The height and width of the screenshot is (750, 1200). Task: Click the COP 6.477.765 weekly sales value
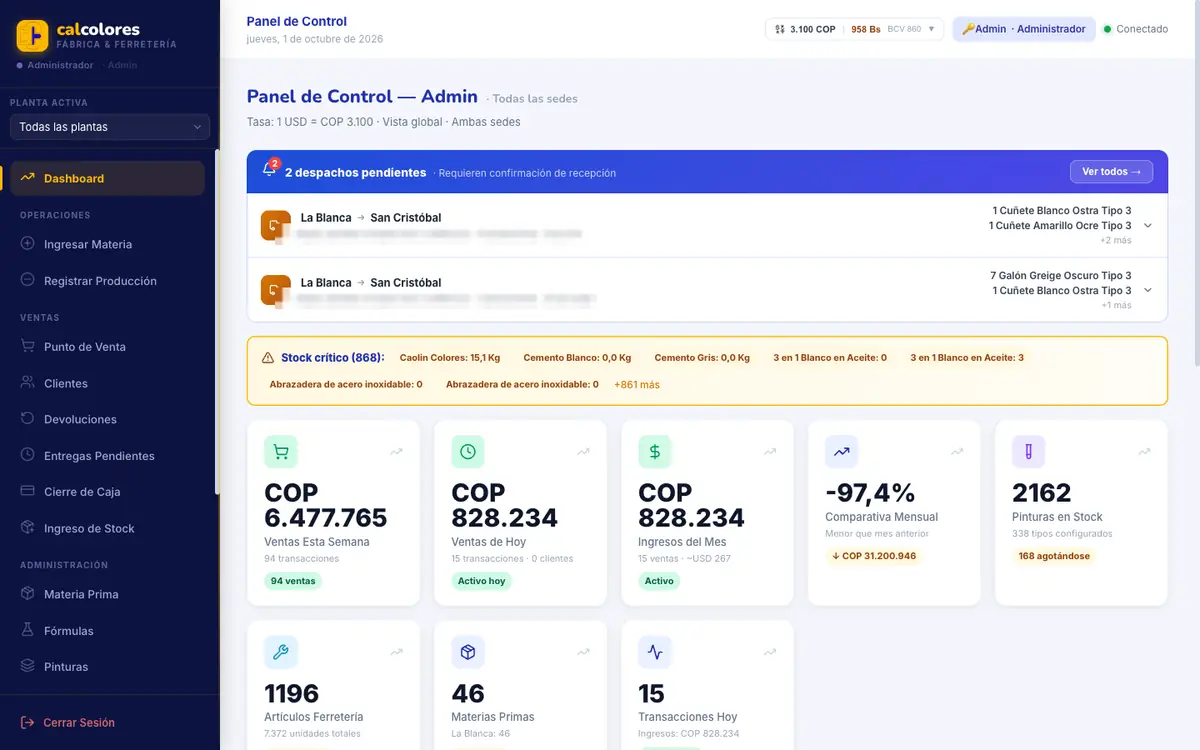pos(325,505)
